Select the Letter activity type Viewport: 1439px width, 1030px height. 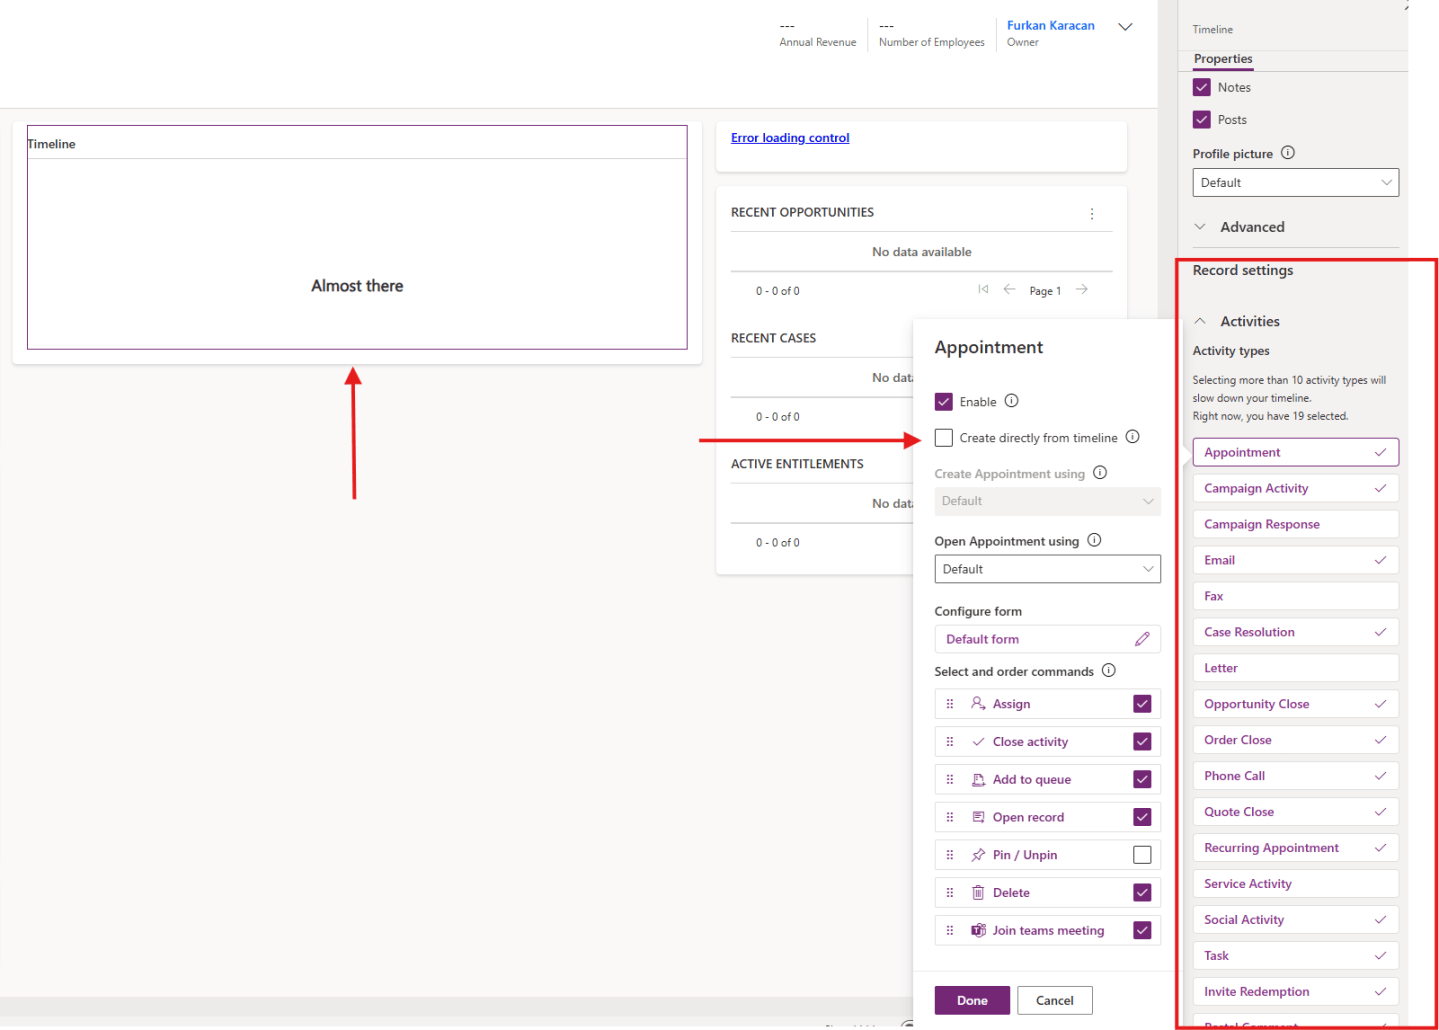[x=1296, y=668]
